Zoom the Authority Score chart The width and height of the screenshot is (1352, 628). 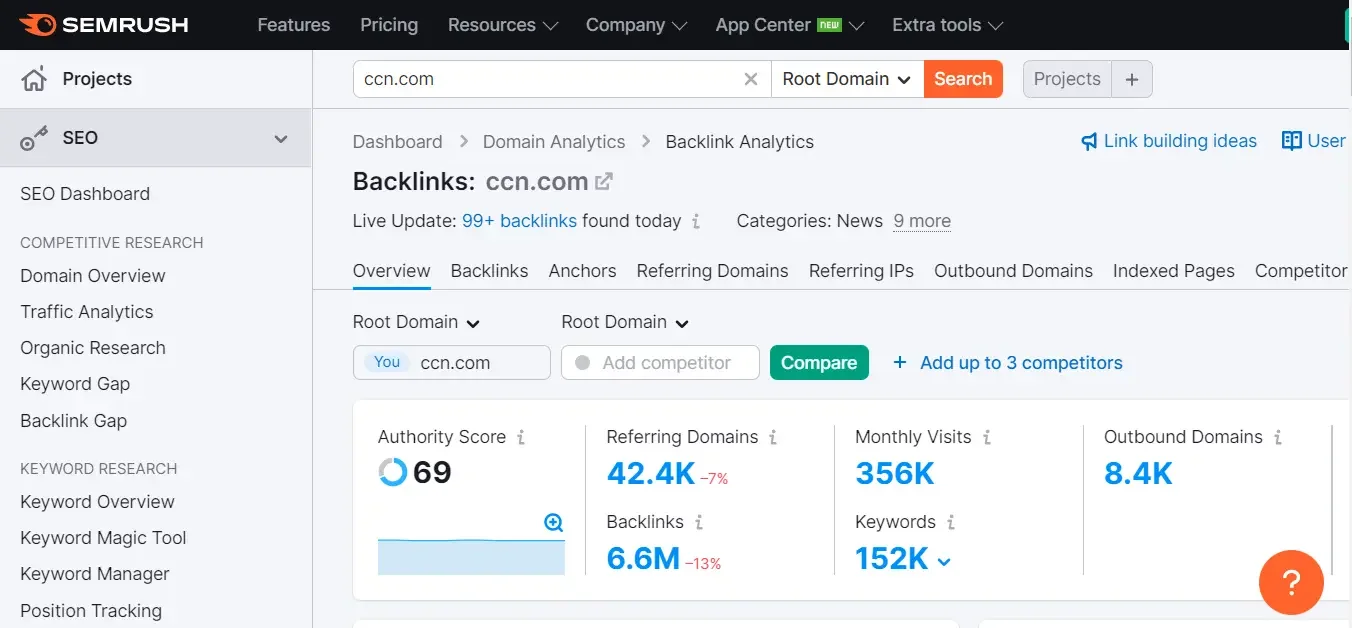tap(554, 522)
